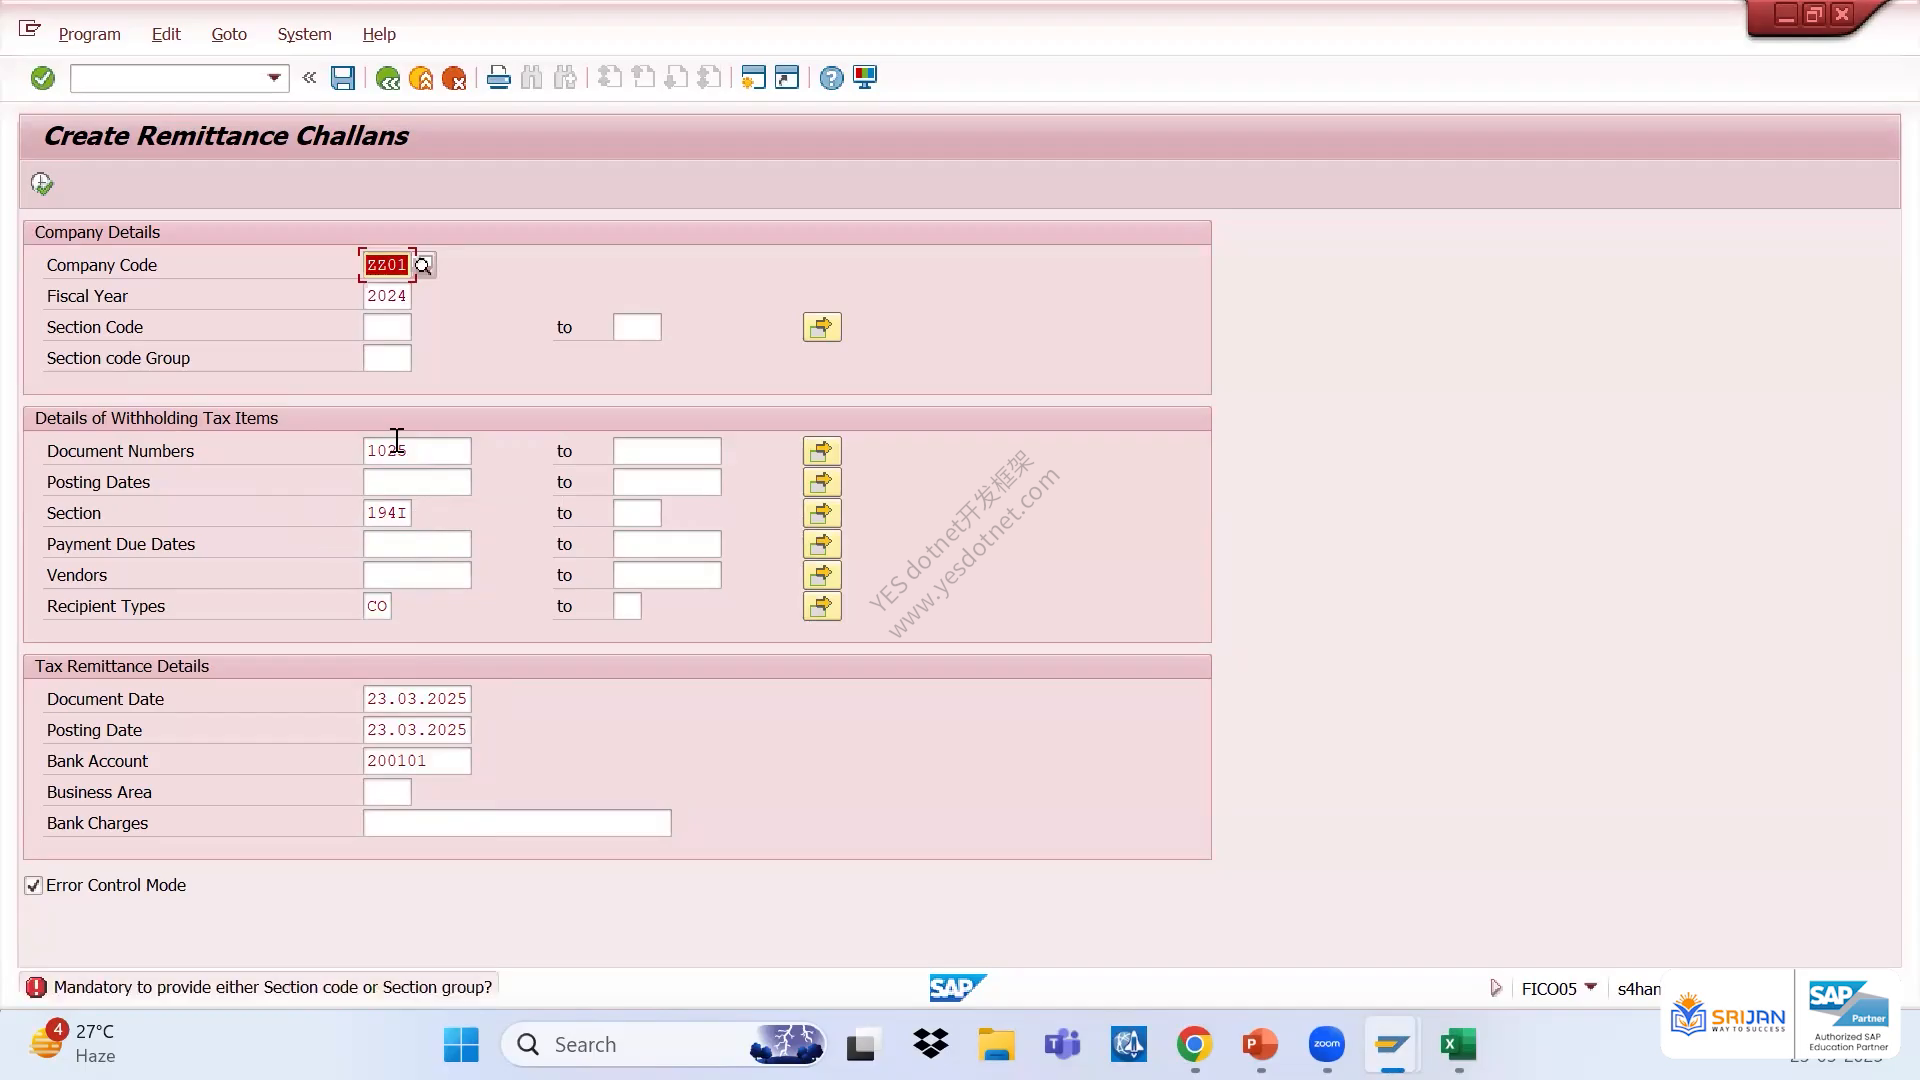Screen dimensions: 1920x1080
Task: Click the Generate Shortcut icon
Action: pyautogui.click(x=787, y=78)
